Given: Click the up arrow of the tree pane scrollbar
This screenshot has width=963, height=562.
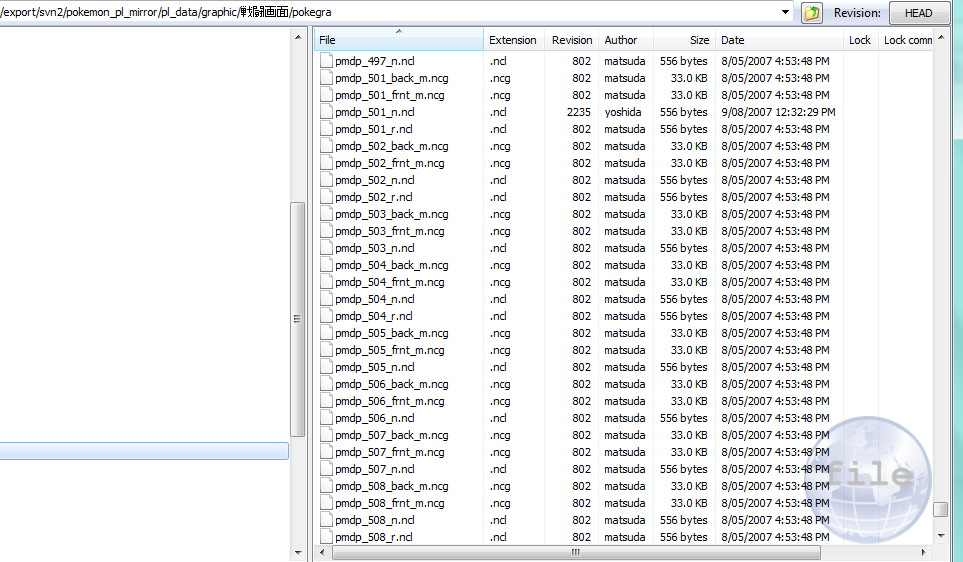Looking at the screenshot, I should pyautogui.click(x=298, y=37).
